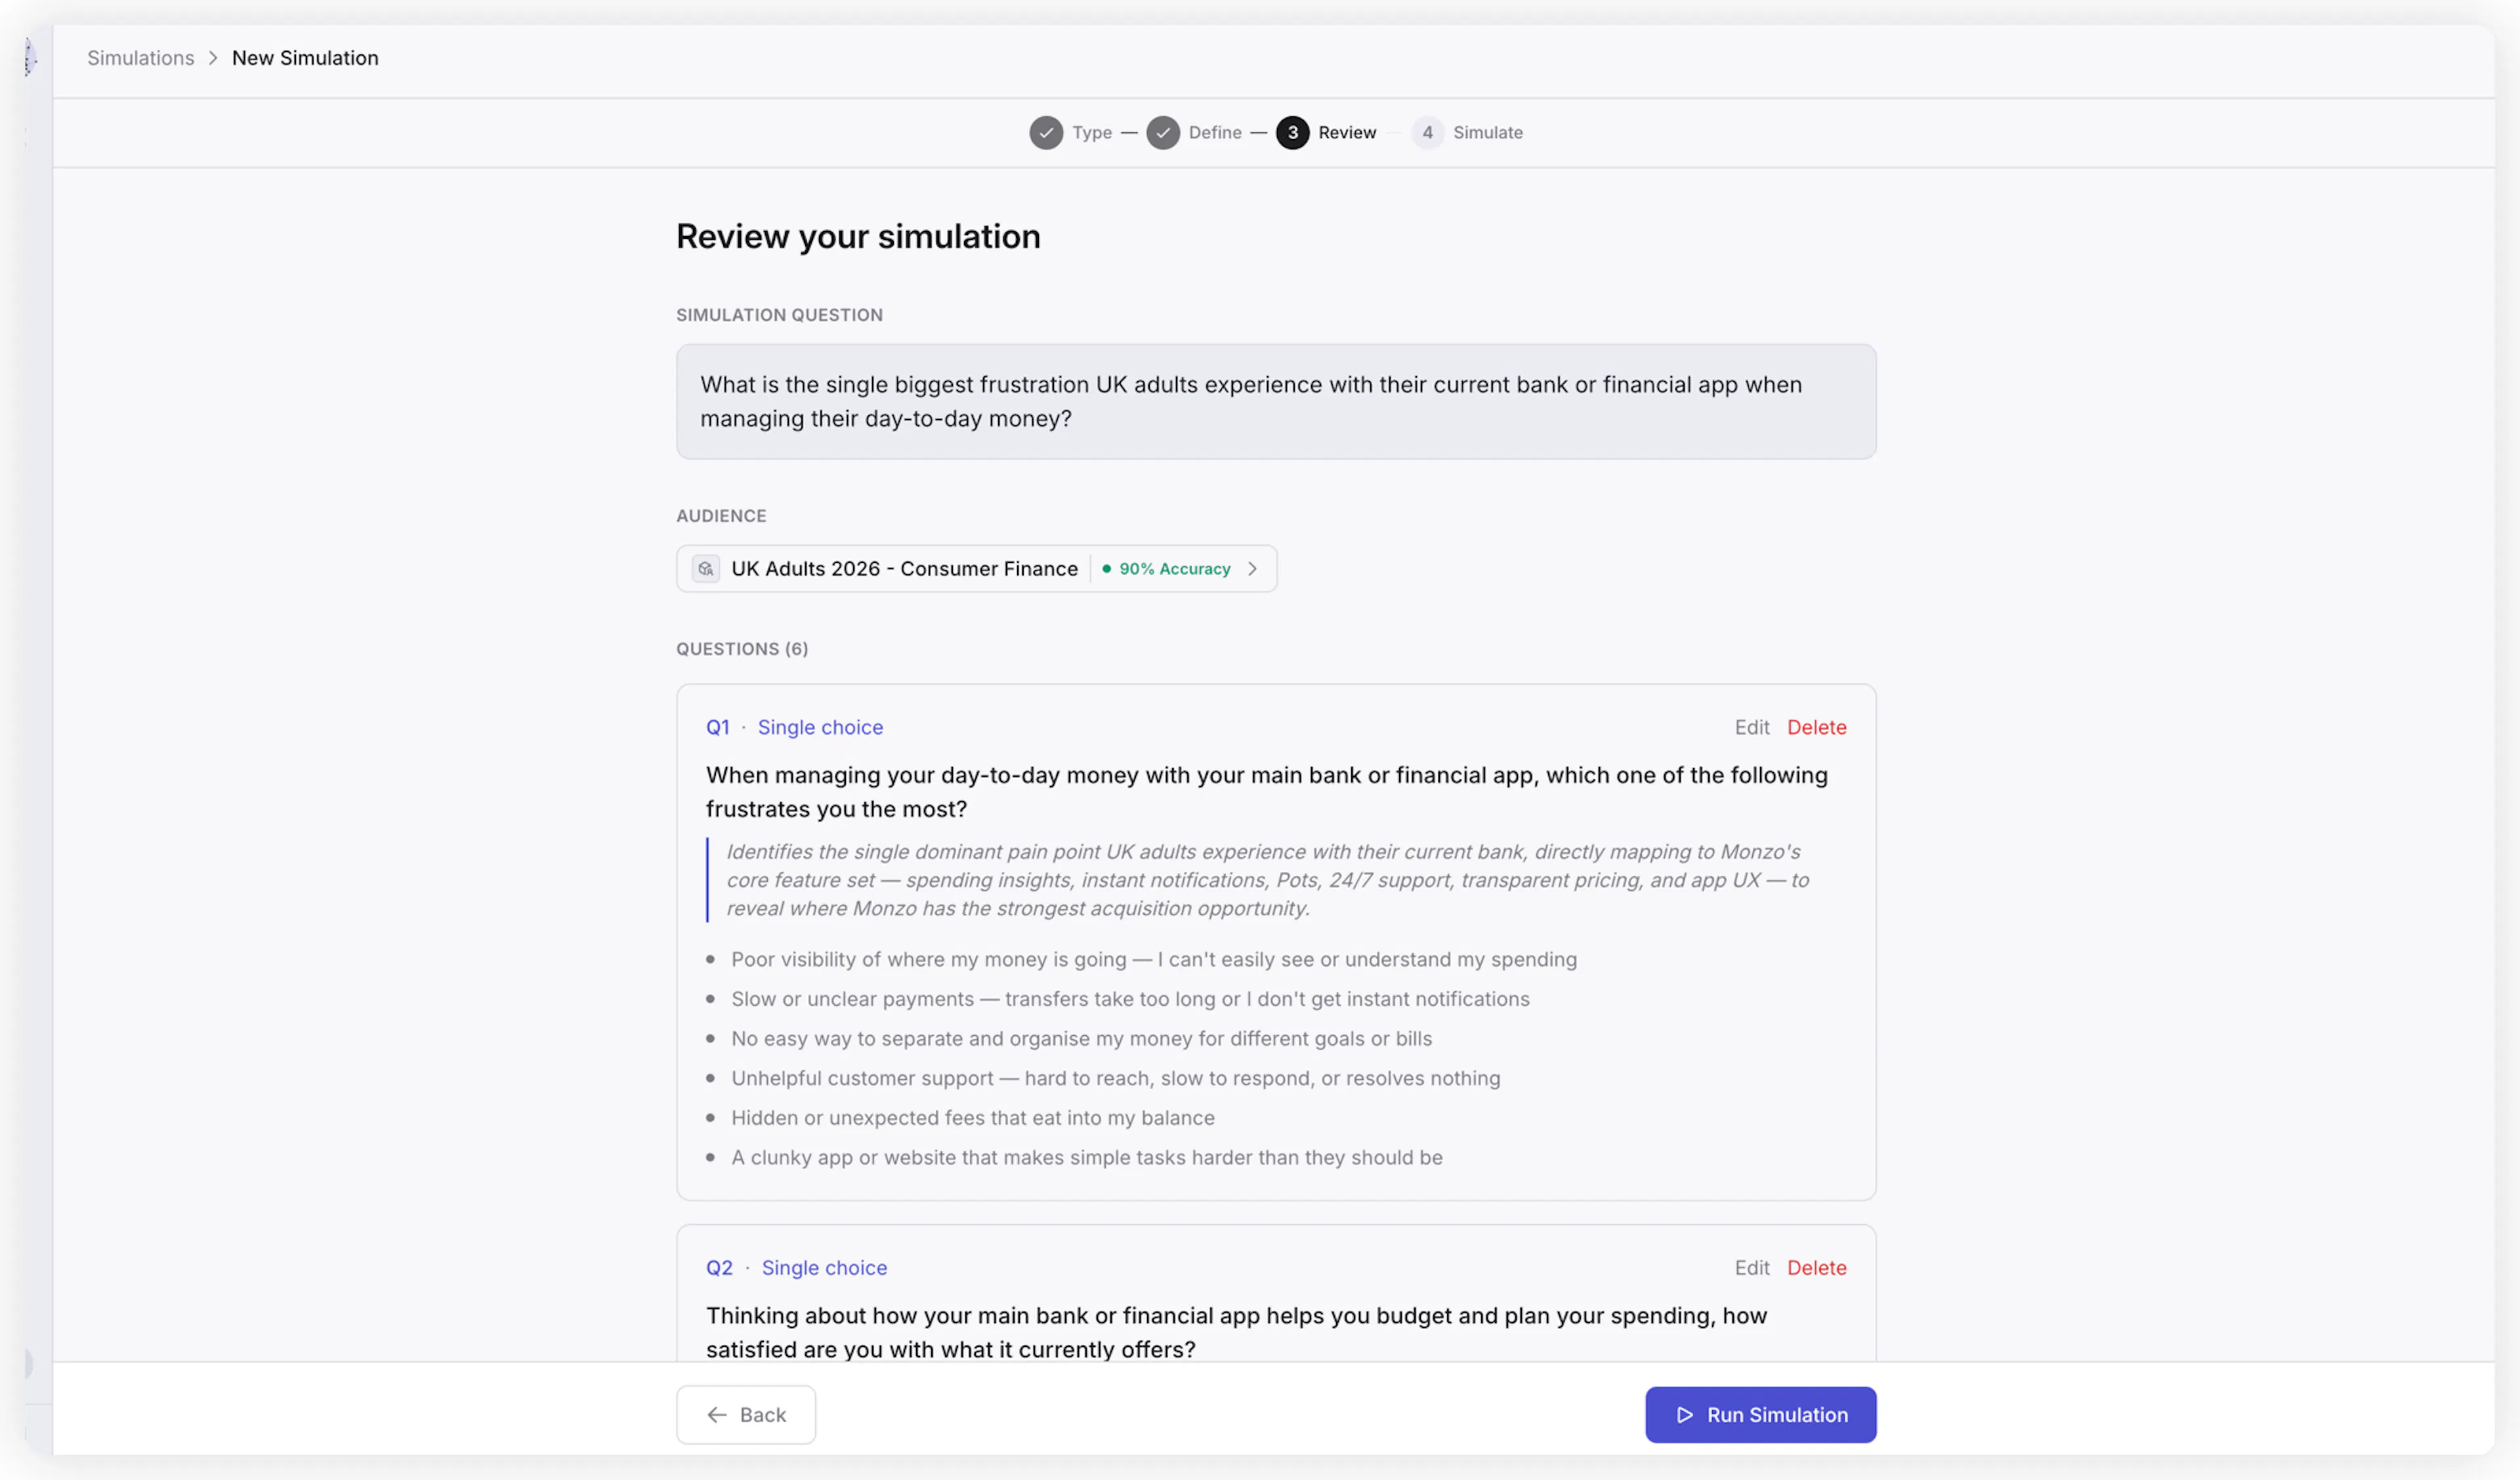
Task: Edit question Q2
Action: (x=1751, y=1268)
